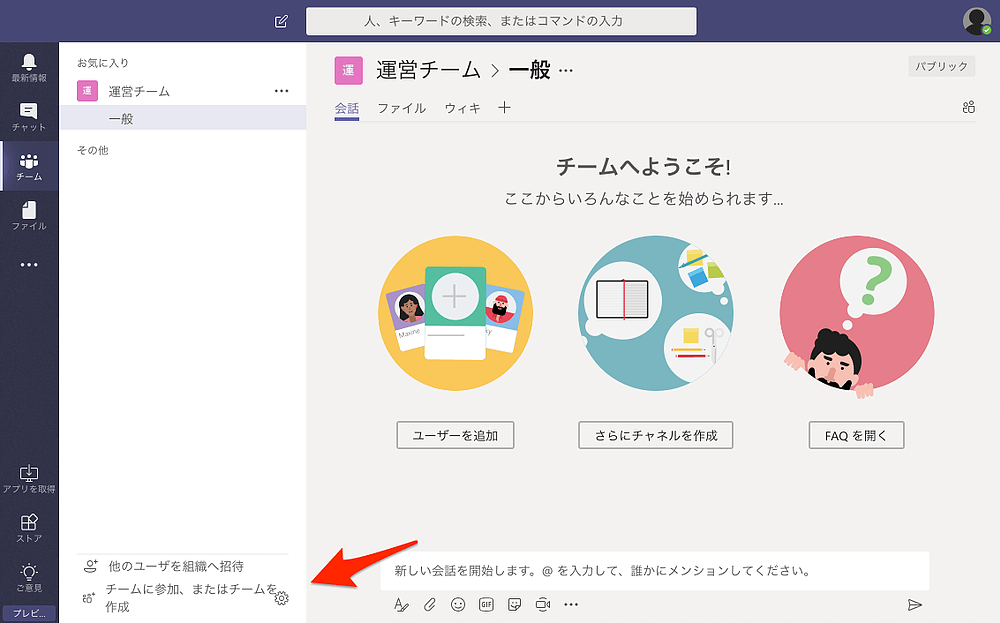The image size is (1000, 623).
Task: Click the FAQ question mark illustration
Action: pyautogui.click(x=857, y=314)
